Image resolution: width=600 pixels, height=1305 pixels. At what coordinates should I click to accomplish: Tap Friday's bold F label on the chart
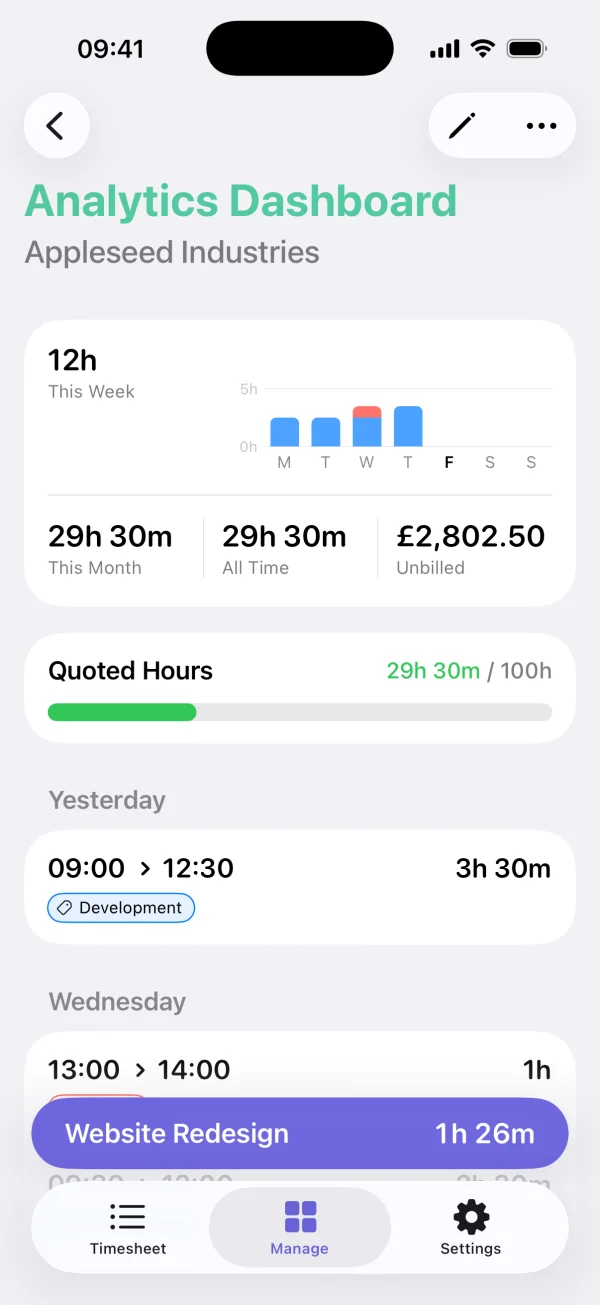(x=448, y=462)
